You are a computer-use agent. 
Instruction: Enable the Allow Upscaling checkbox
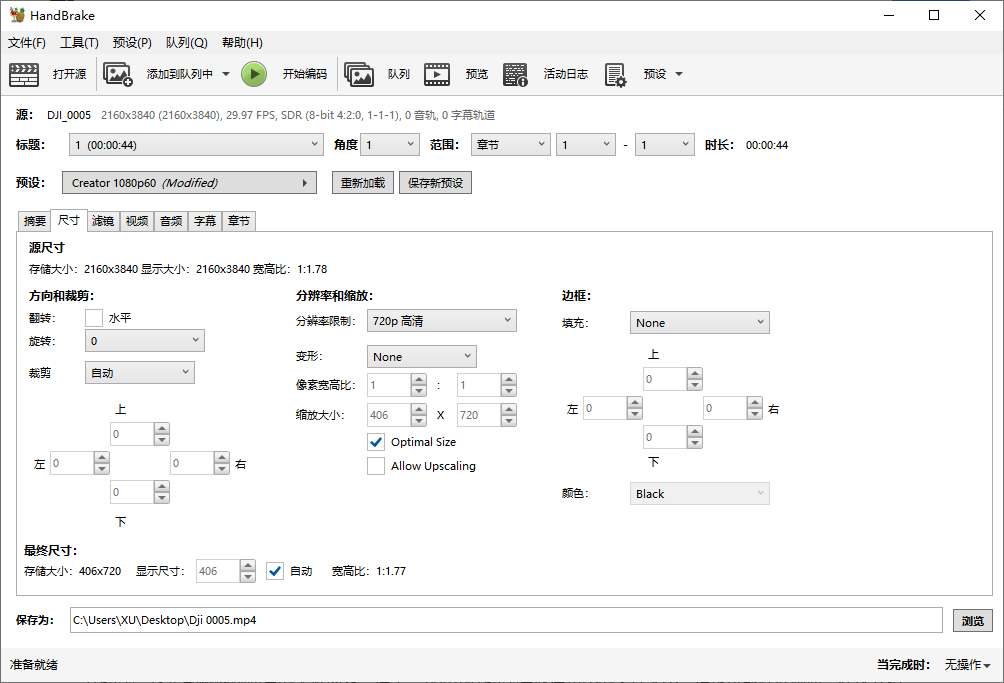click(x=376, y=466)
